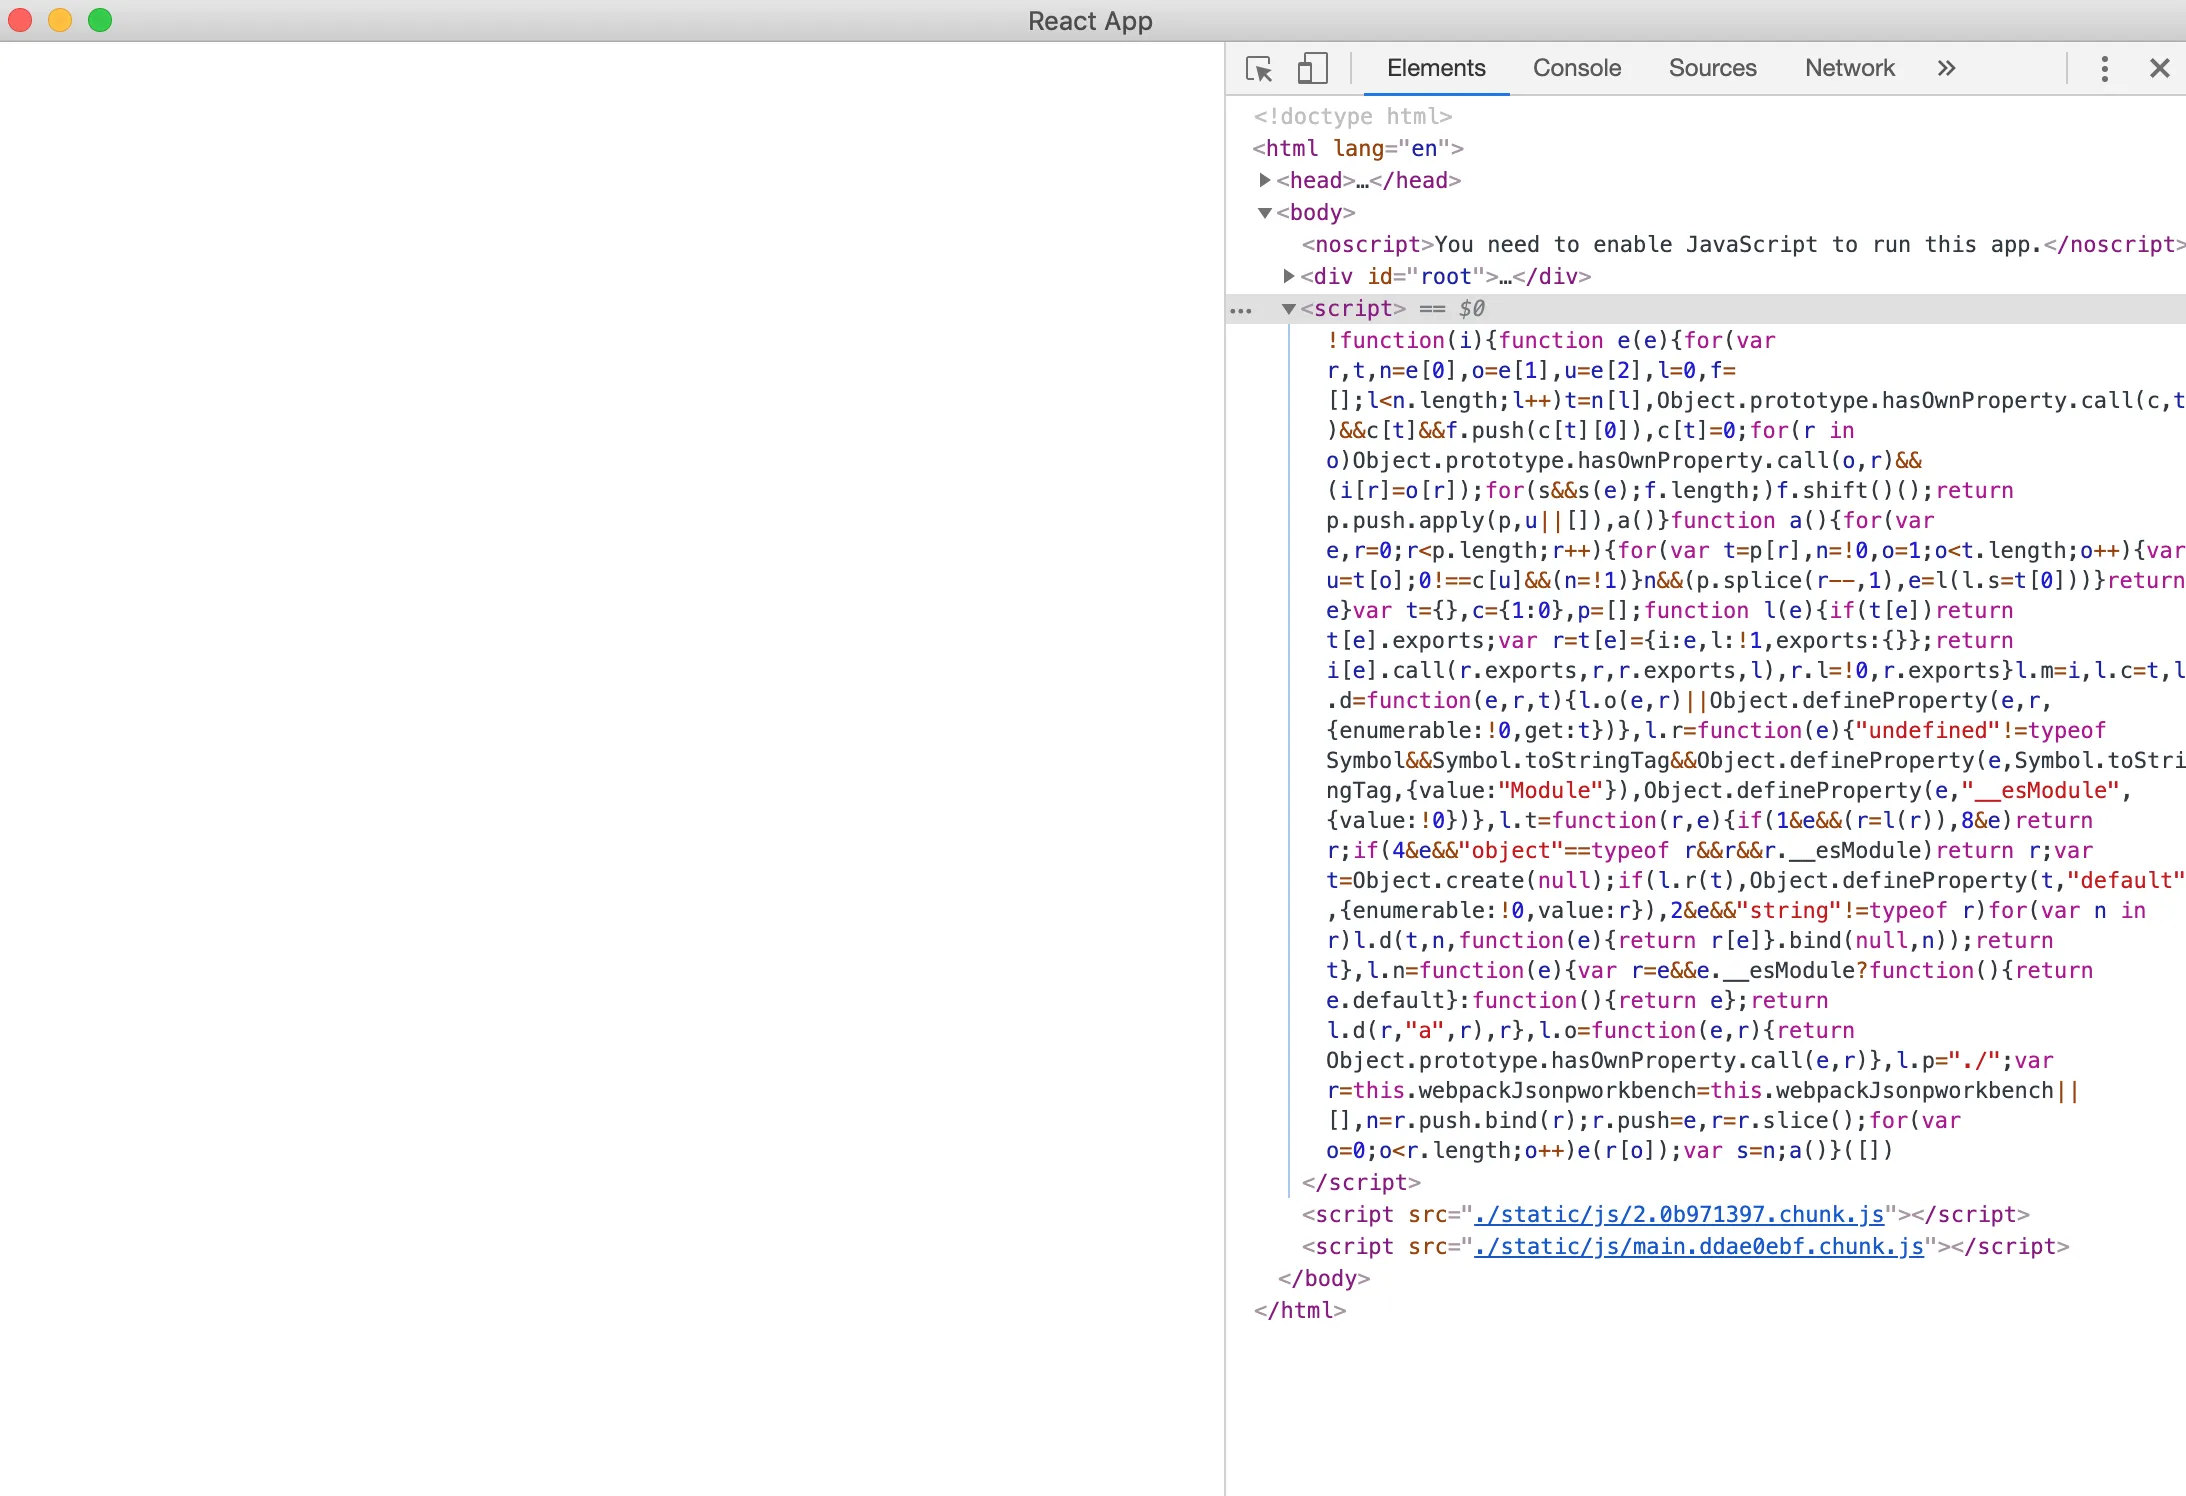Click the red macOS close button

coord(20,20)
